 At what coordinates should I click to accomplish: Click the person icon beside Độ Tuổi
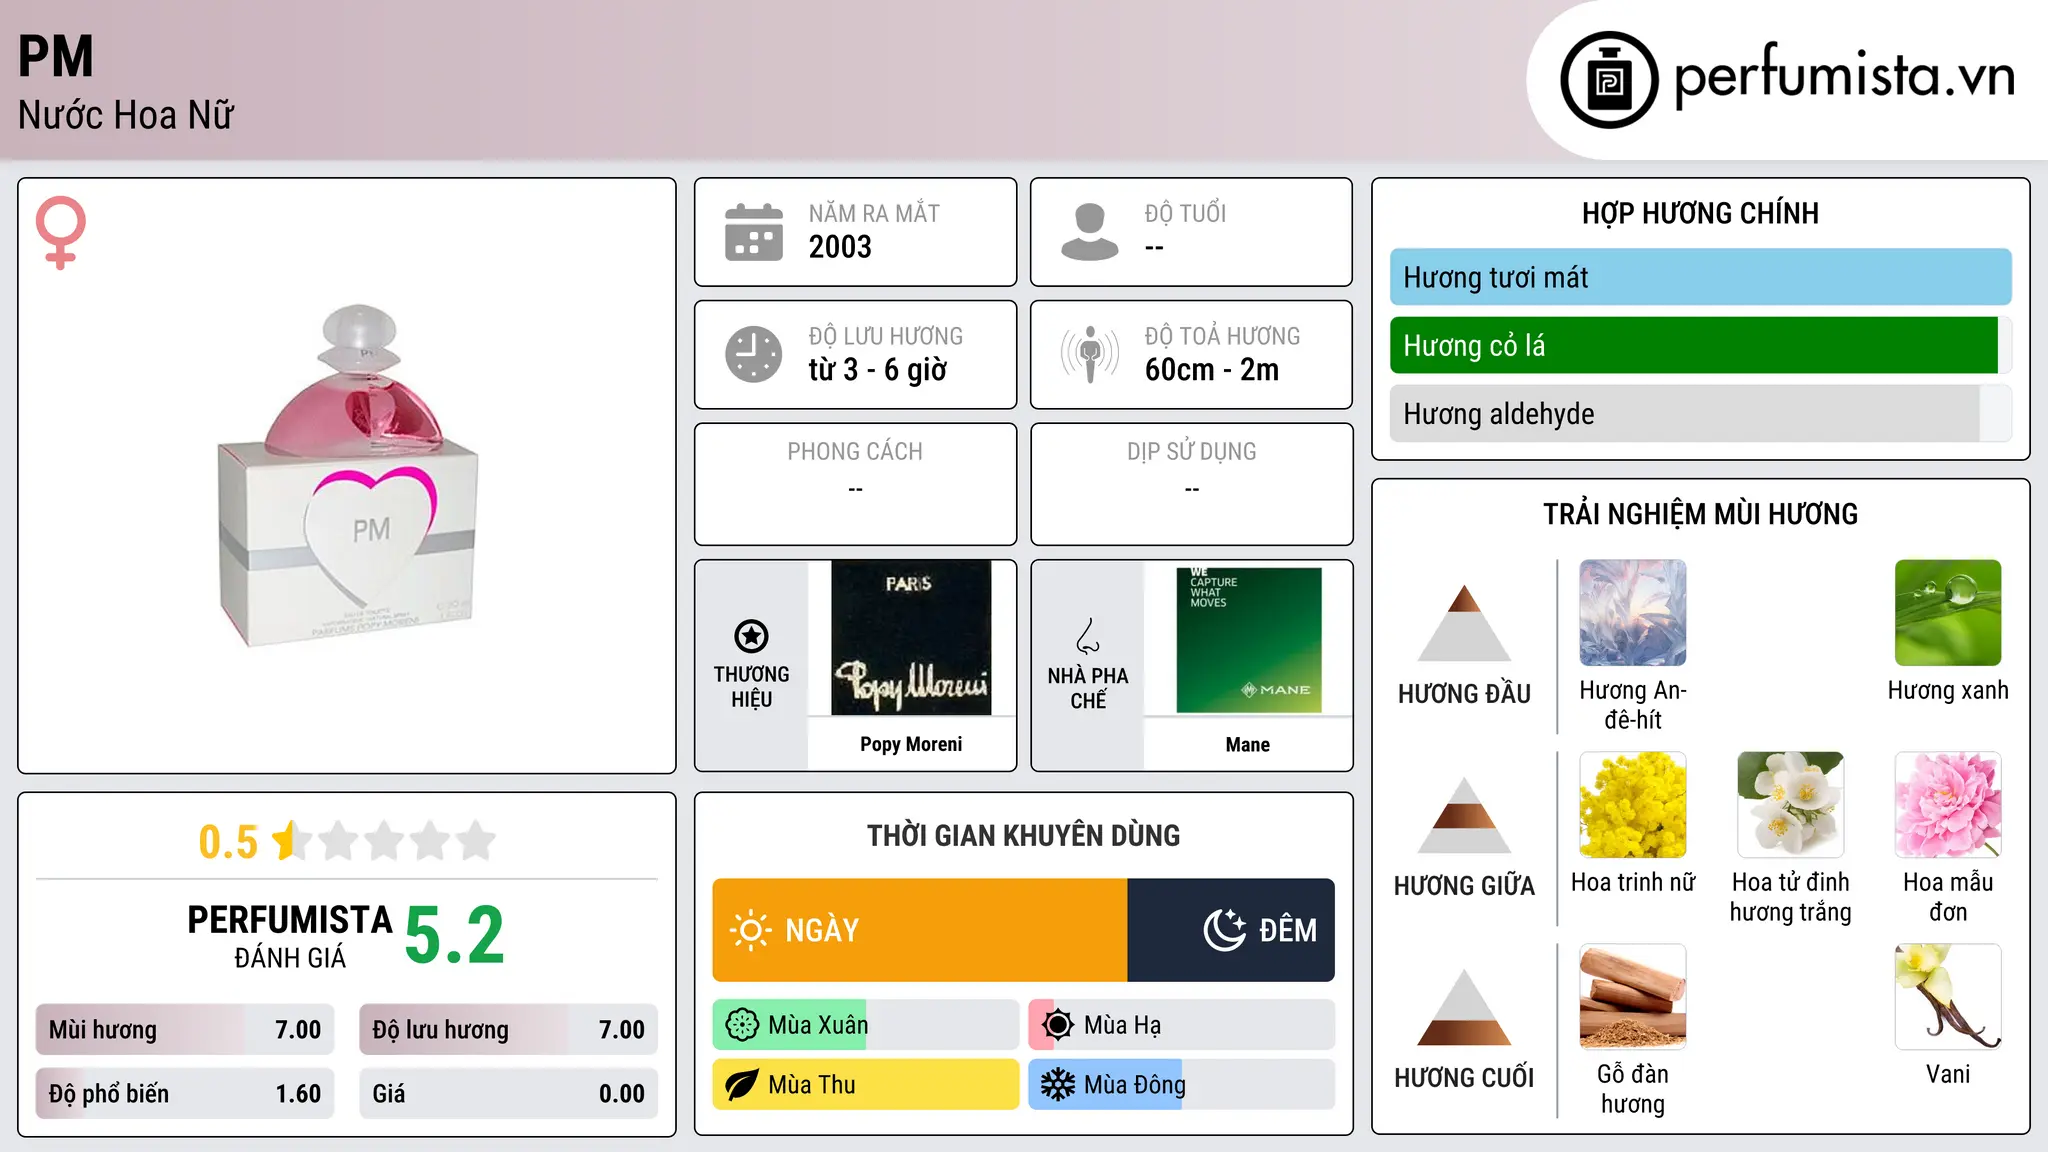pyautogui.click(x=1089, y=232)
